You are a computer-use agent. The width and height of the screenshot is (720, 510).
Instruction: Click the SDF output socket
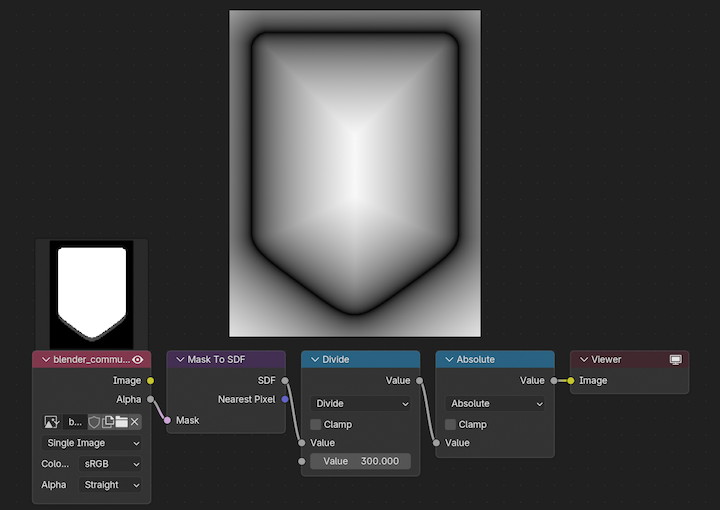click(285, 380)
